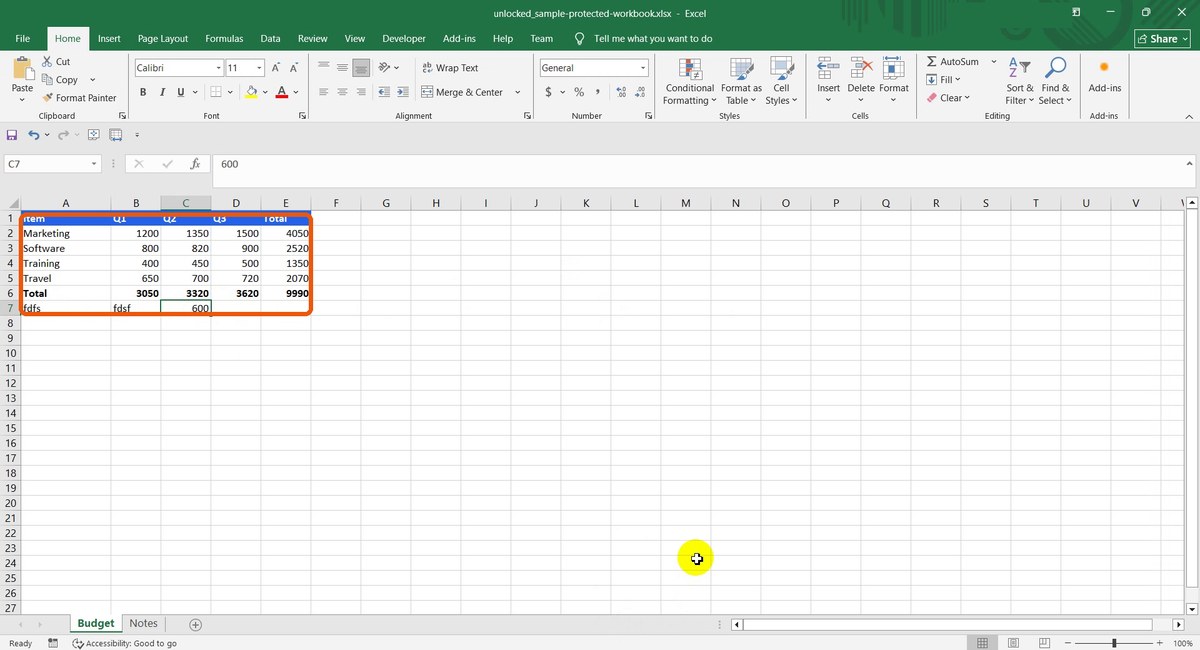This screenshot has width=1200, height=650.
Task: Open the General number format dropdown
Action: 643,68
